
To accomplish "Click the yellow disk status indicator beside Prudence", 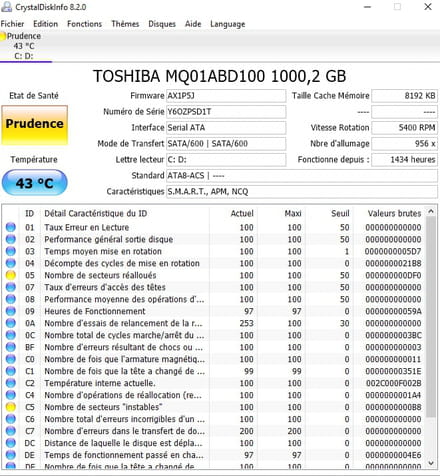I will [x=3, y=36].
